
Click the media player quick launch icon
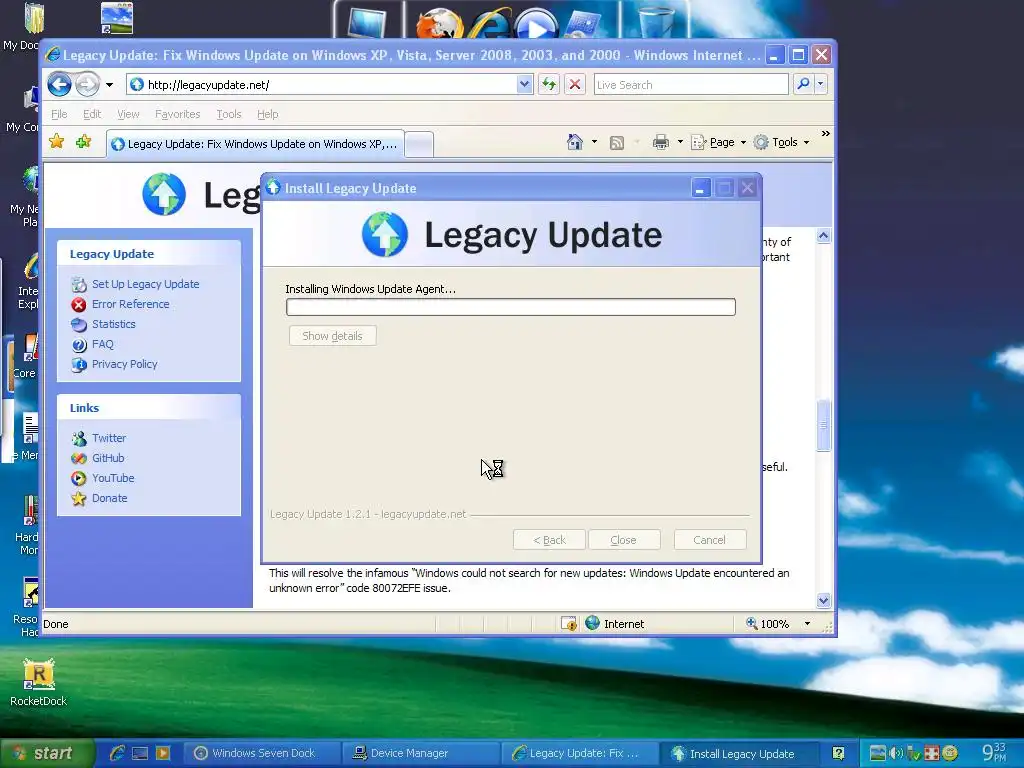pos(163,753)
